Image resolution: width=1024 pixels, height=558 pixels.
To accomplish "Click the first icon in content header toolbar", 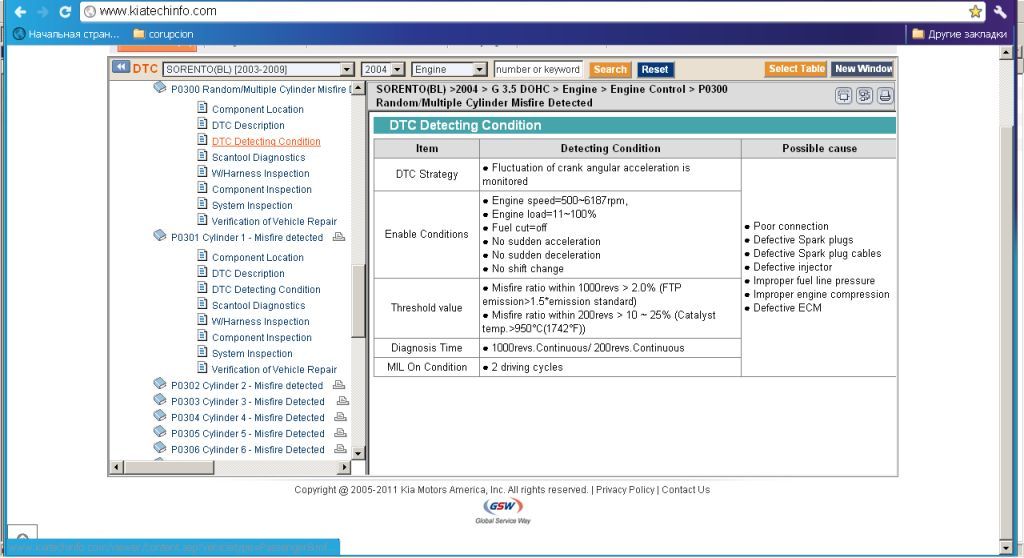I will [x=844, y=96].
